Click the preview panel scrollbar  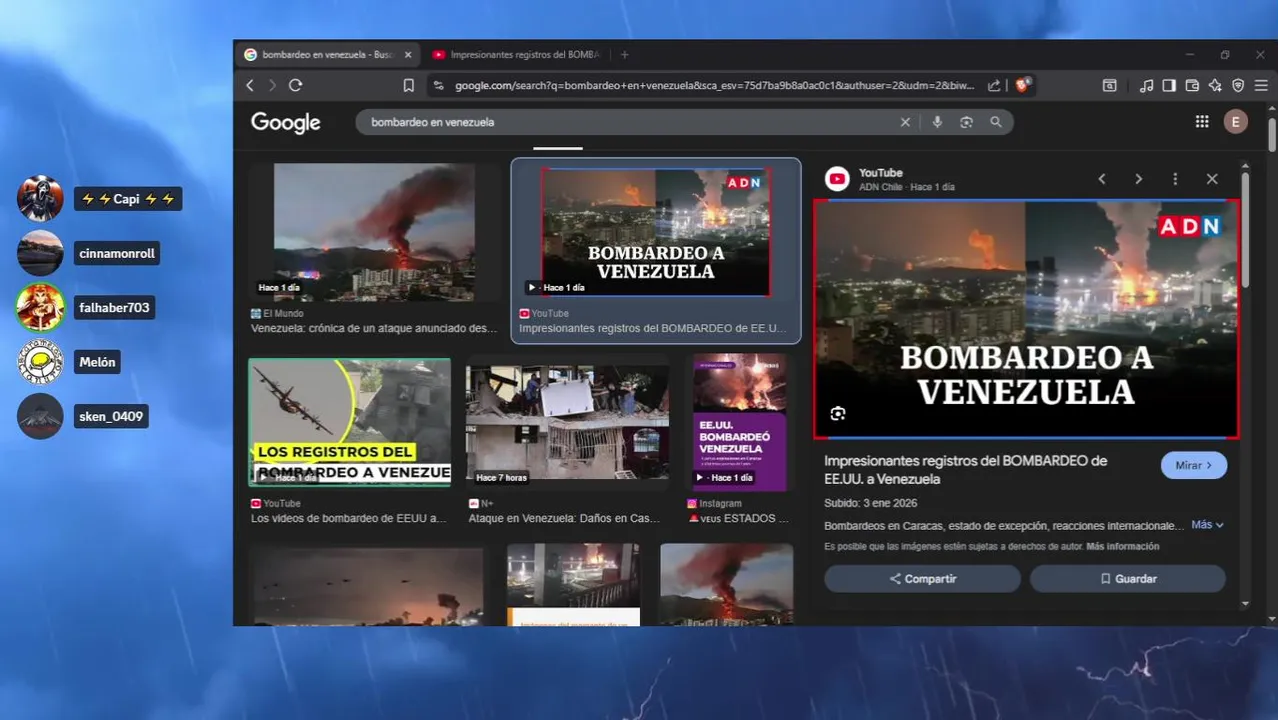tap(1245, 230)
